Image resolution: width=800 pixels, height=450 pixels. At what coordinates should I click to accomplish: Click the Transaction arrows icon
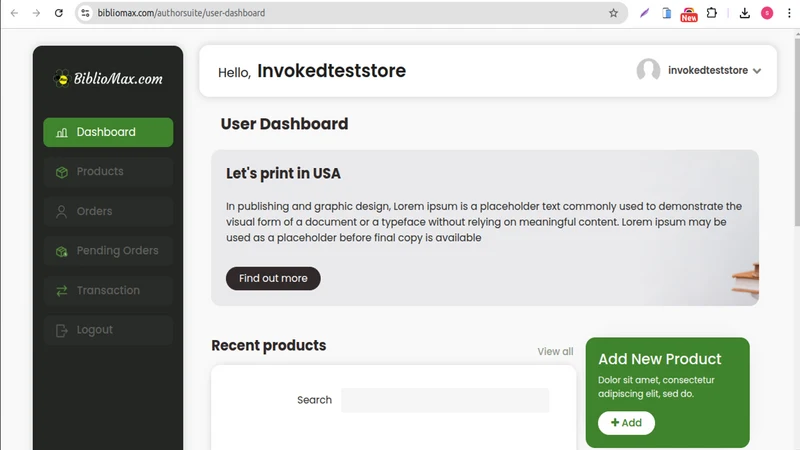click(x=62, y=291)
